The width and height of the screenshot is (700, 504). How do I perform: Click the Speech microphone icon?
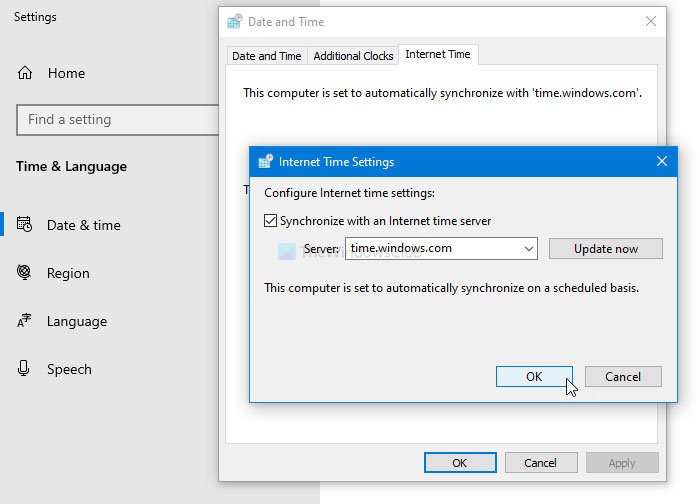click(25, 369)
